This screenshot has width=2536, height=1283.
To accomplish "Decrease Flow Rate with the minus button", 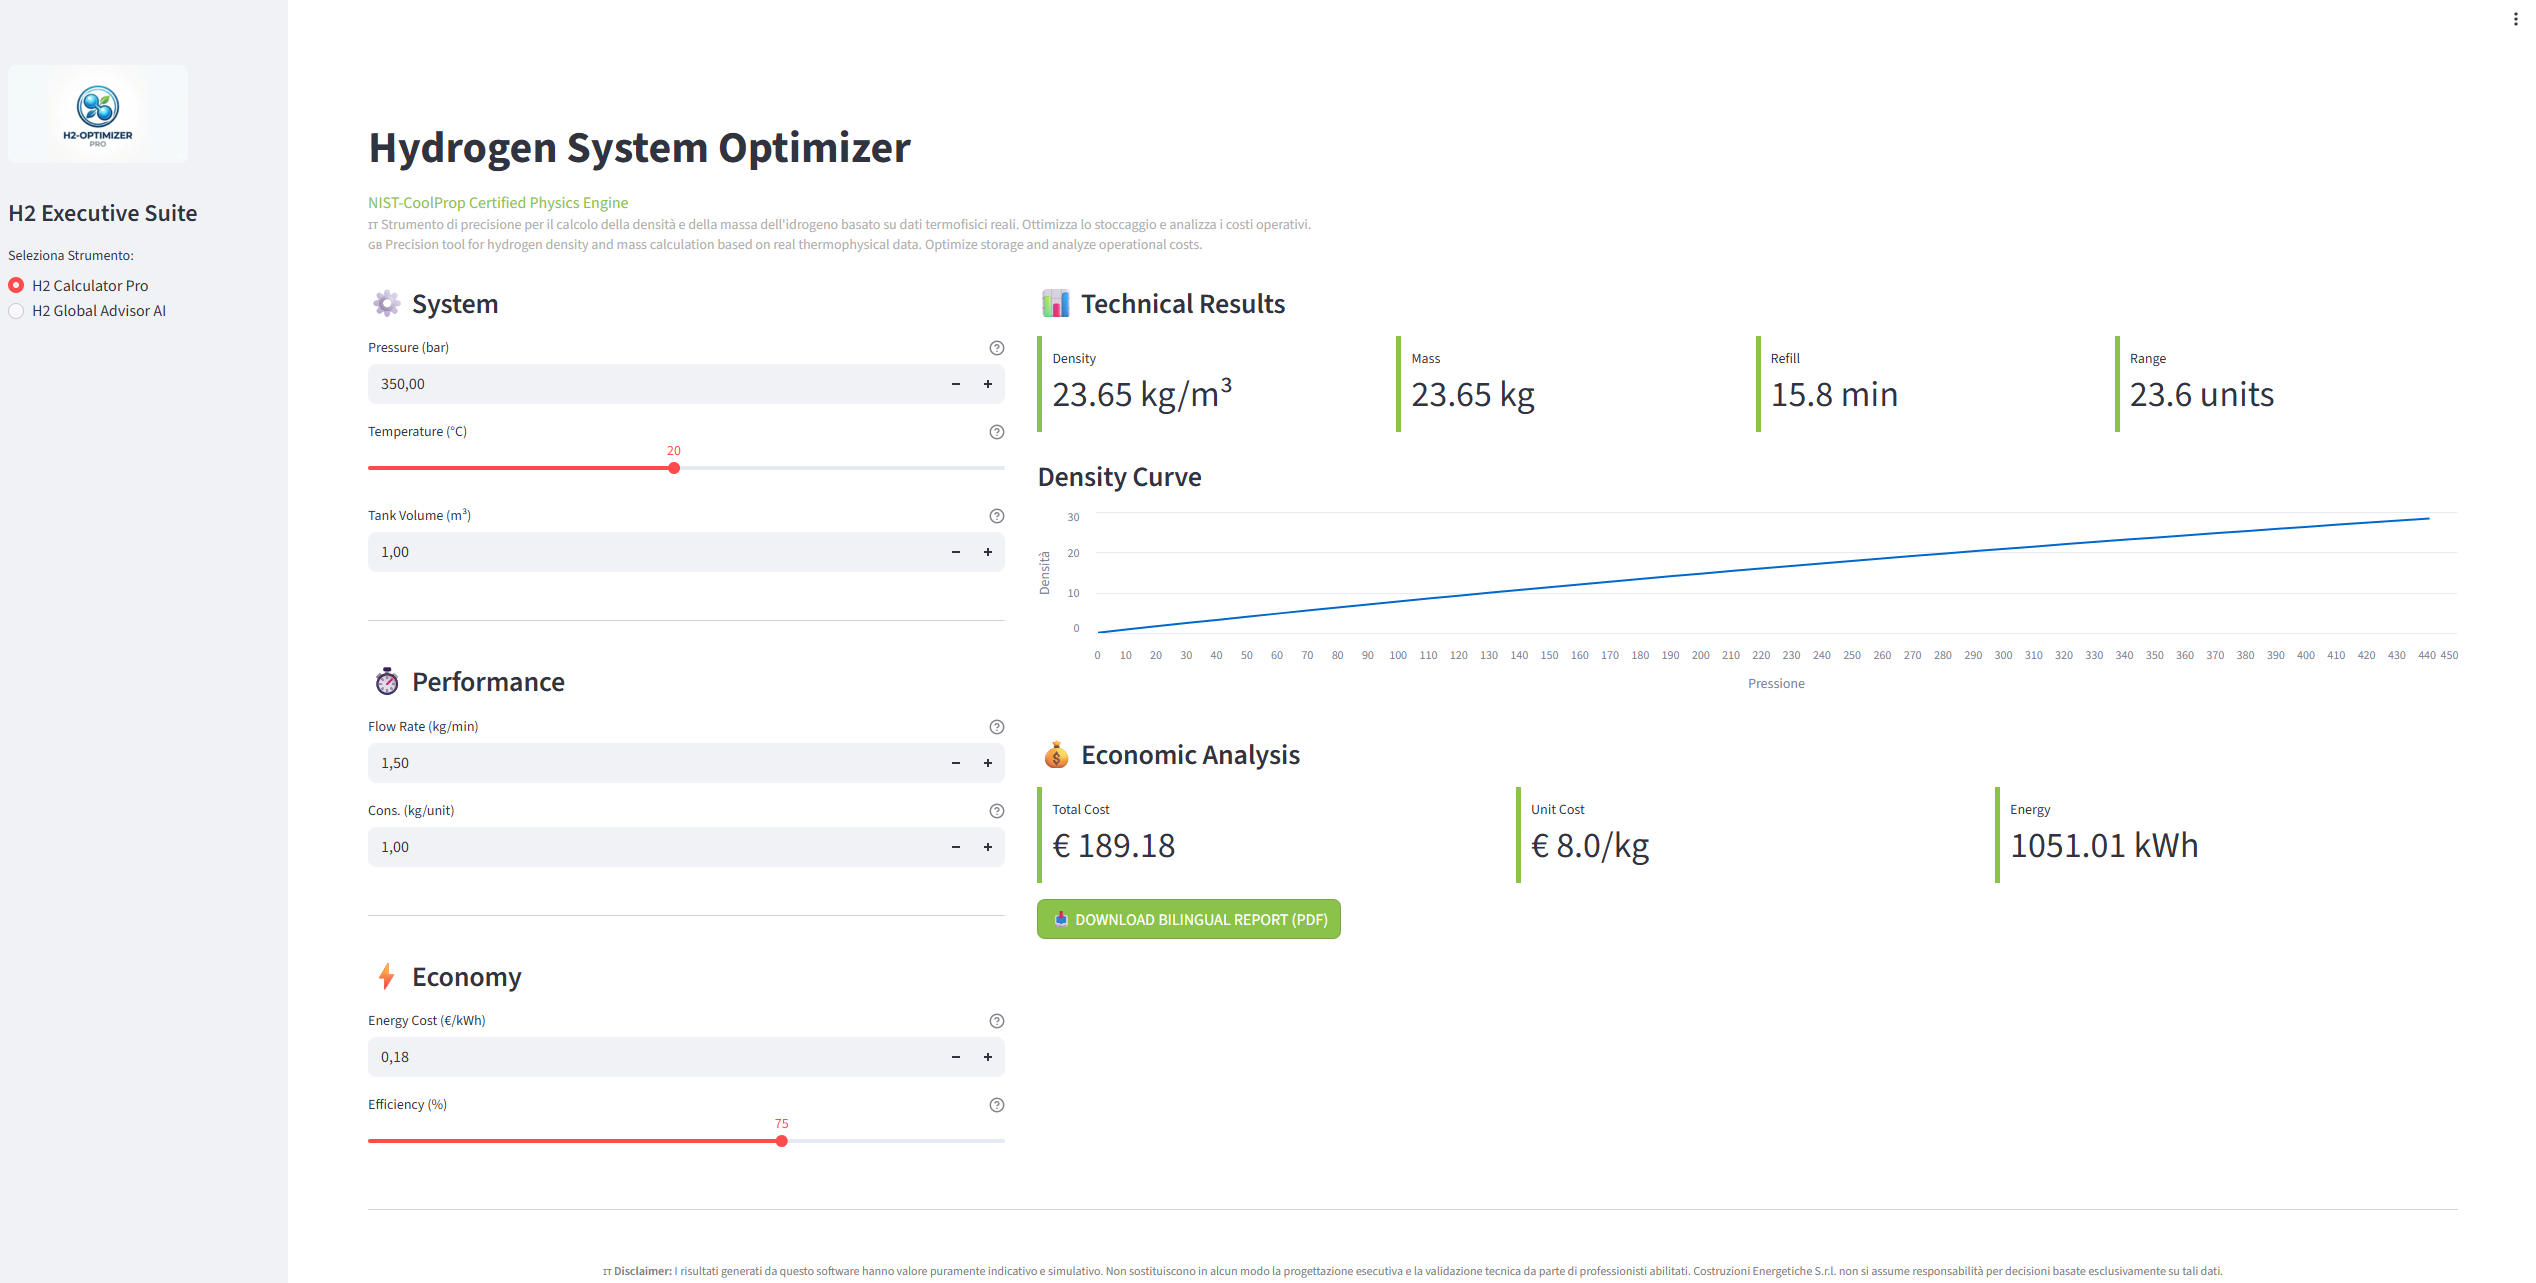I will click(x=956, y=763).
